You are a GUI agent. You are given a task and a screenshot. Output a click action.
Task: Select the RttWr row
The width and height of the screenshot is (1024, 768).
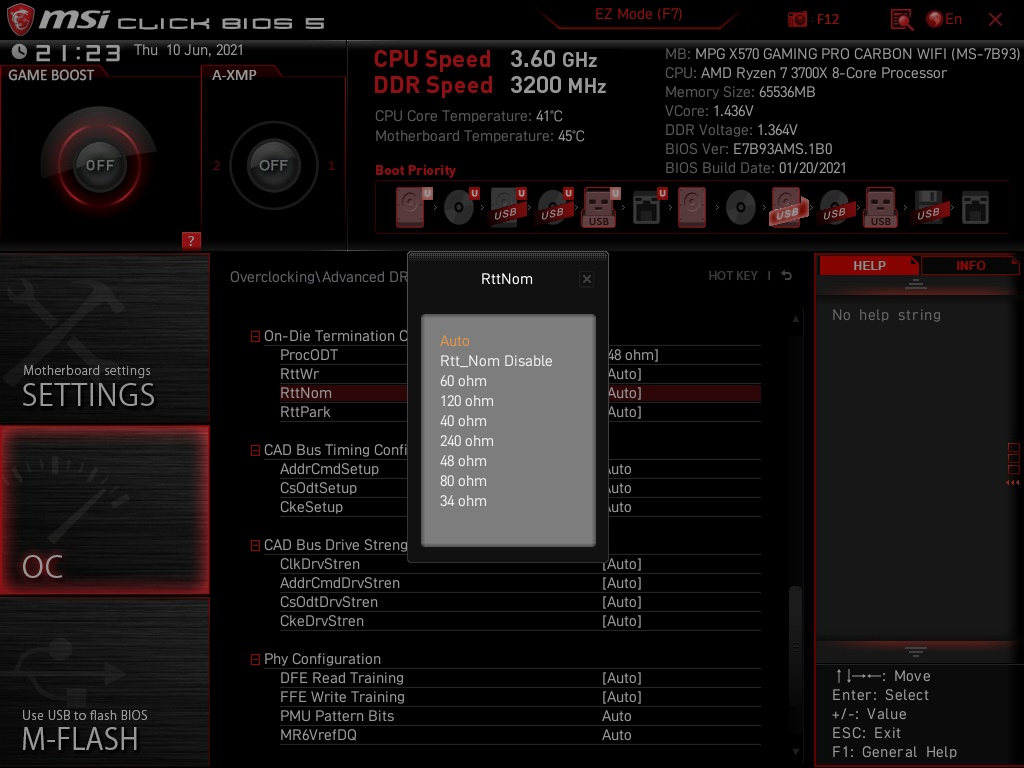click(520, 374)
